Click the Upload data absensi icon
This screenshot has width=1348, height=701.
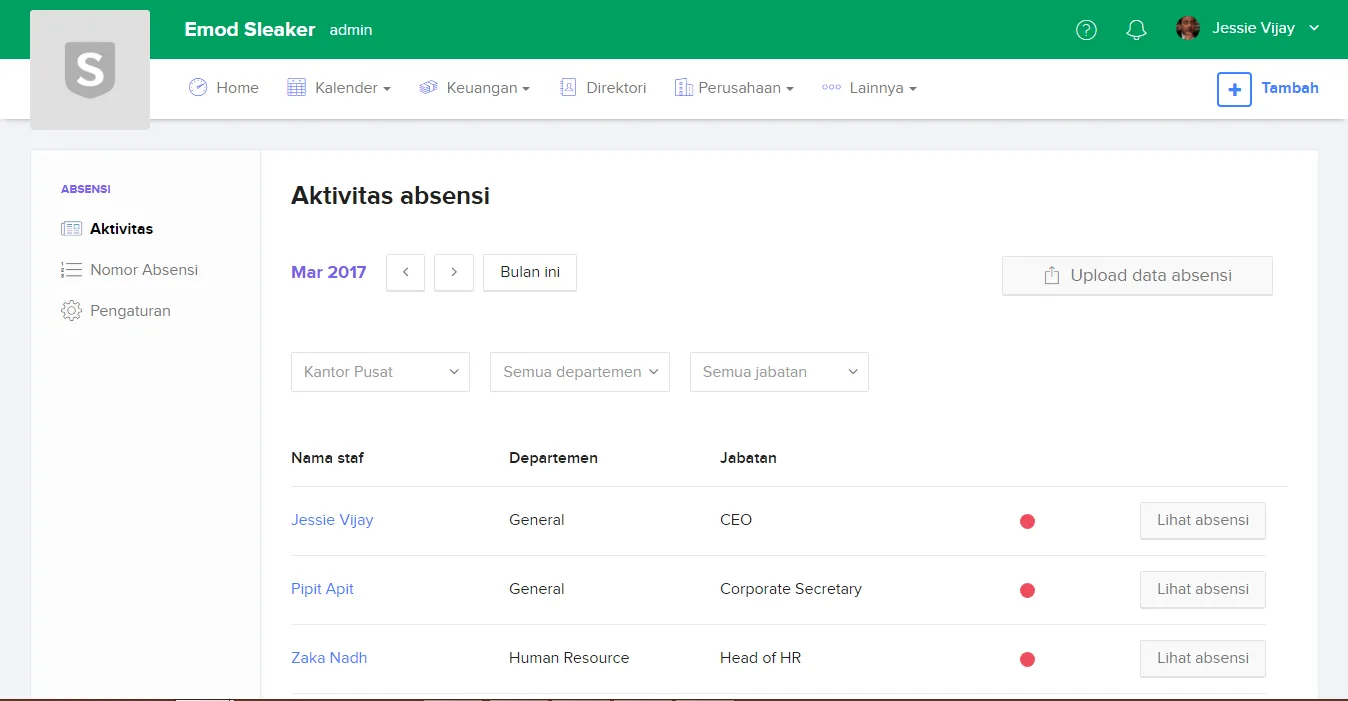coord(1050,275)
